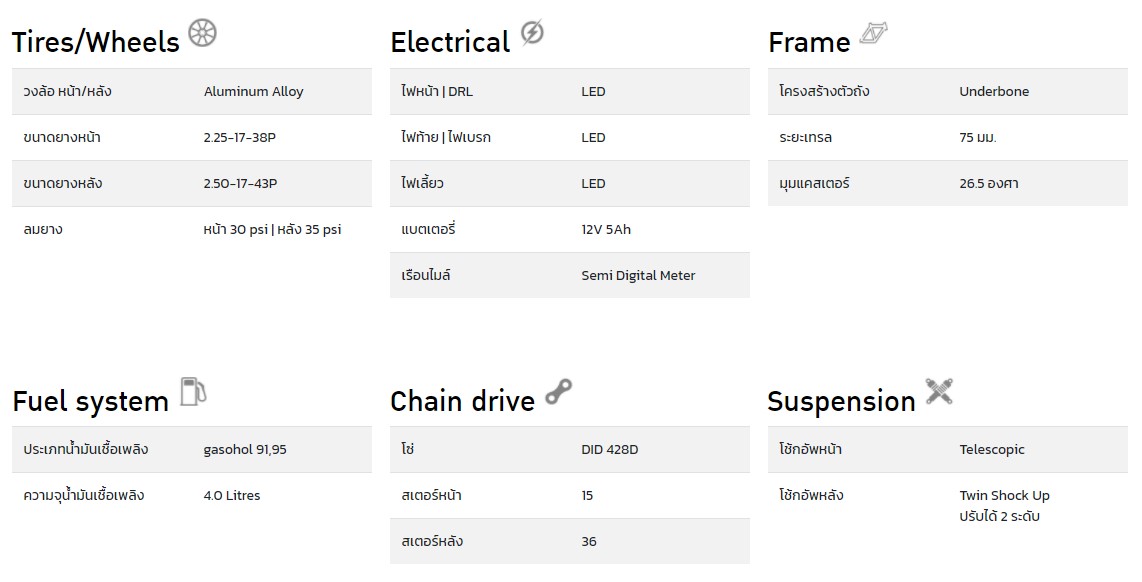Click the 12V 5Ah battery value
This screenshot has width=1142, height=582.
(606, 229)
